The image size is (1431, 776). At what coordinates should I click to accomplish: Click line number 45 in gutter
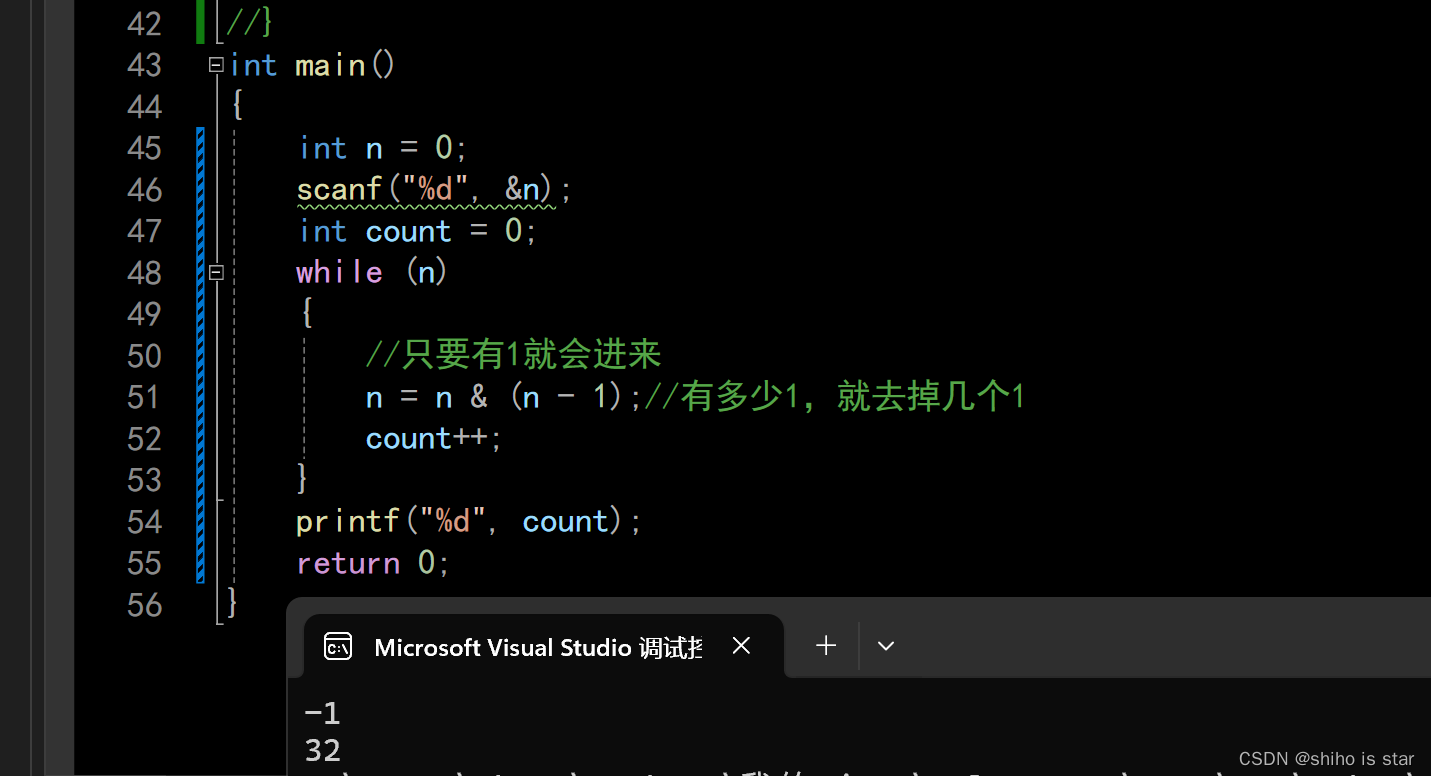[x=145, y=148]
